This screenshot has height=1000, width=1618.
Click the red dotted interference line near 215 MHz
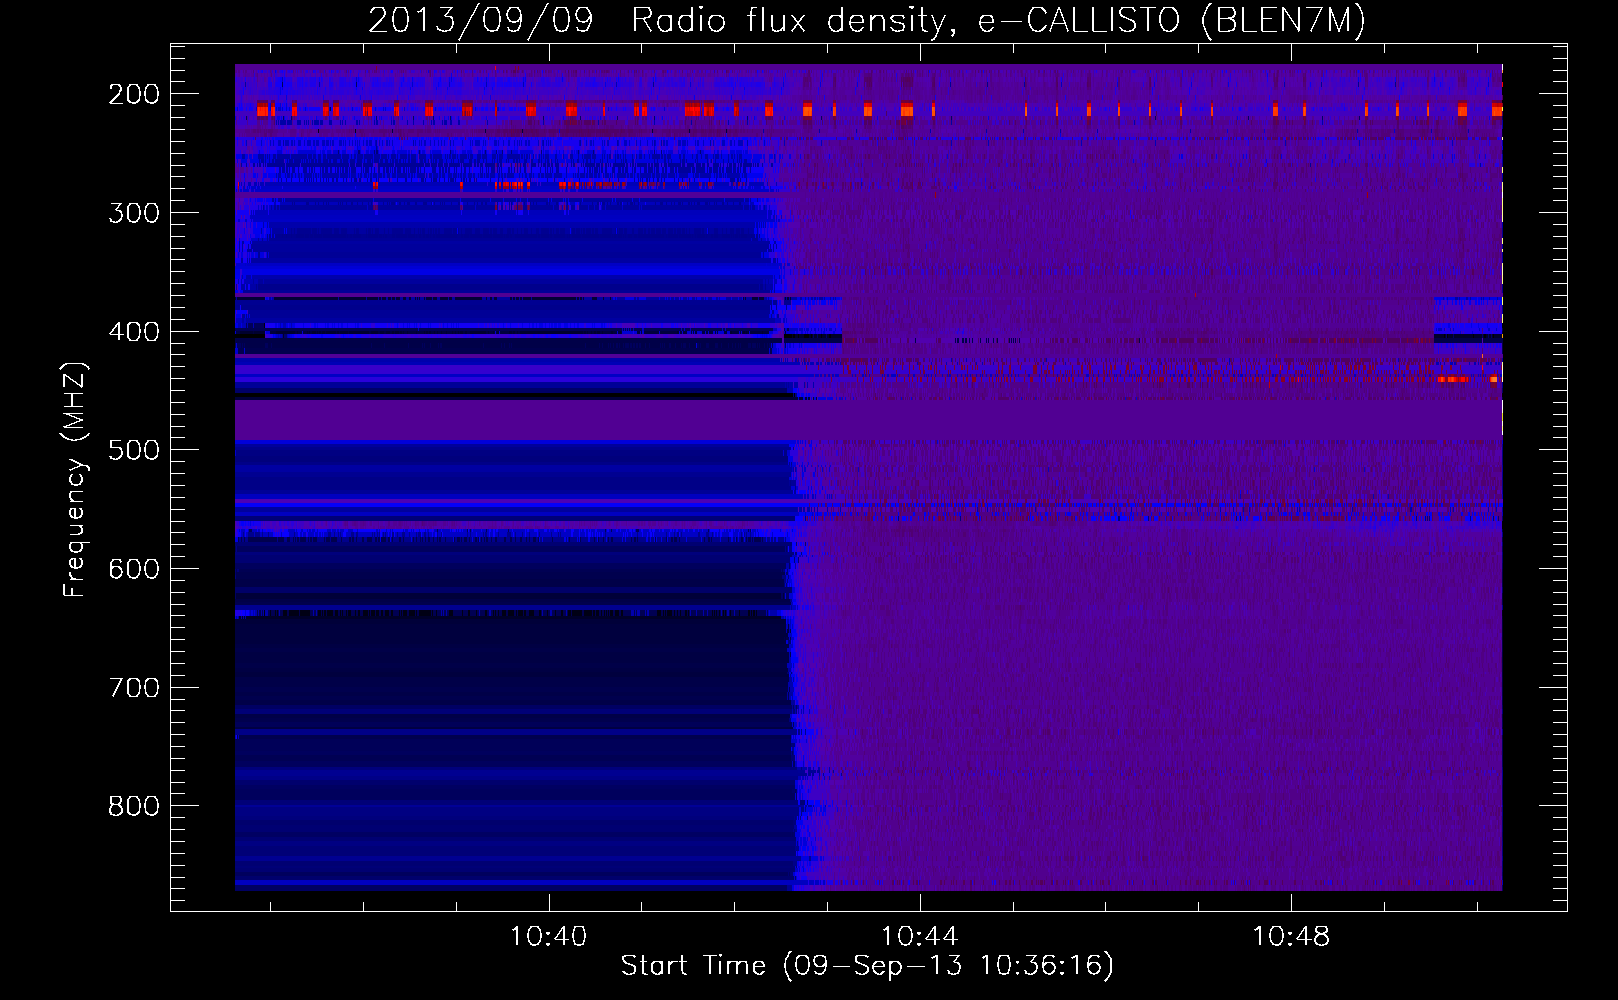coord(868,109)
